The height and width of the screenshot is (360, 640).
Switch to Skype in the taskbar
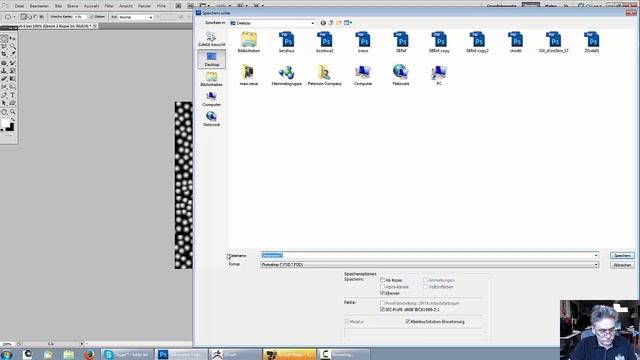(127, 354)
